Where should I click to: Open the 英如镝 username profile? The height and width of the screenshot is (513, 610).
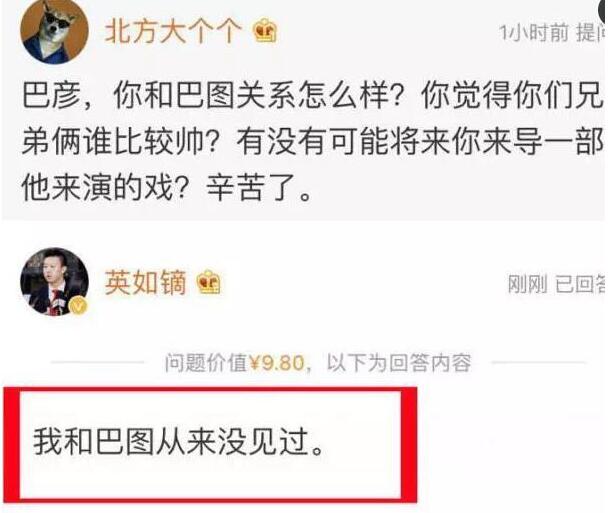click(x=145, y=282)
